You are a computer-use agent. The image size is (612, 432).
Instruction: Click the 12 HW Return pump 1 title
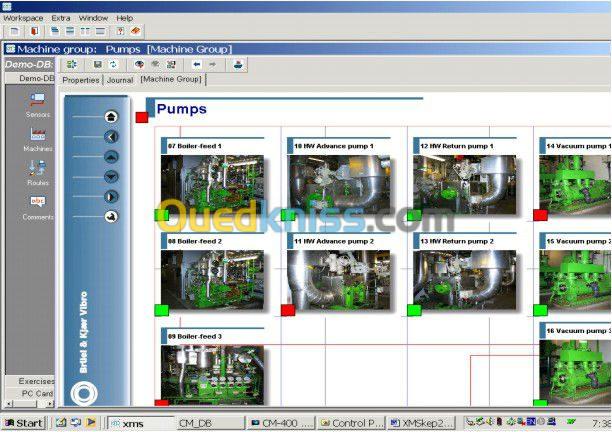tap(457, 146)
